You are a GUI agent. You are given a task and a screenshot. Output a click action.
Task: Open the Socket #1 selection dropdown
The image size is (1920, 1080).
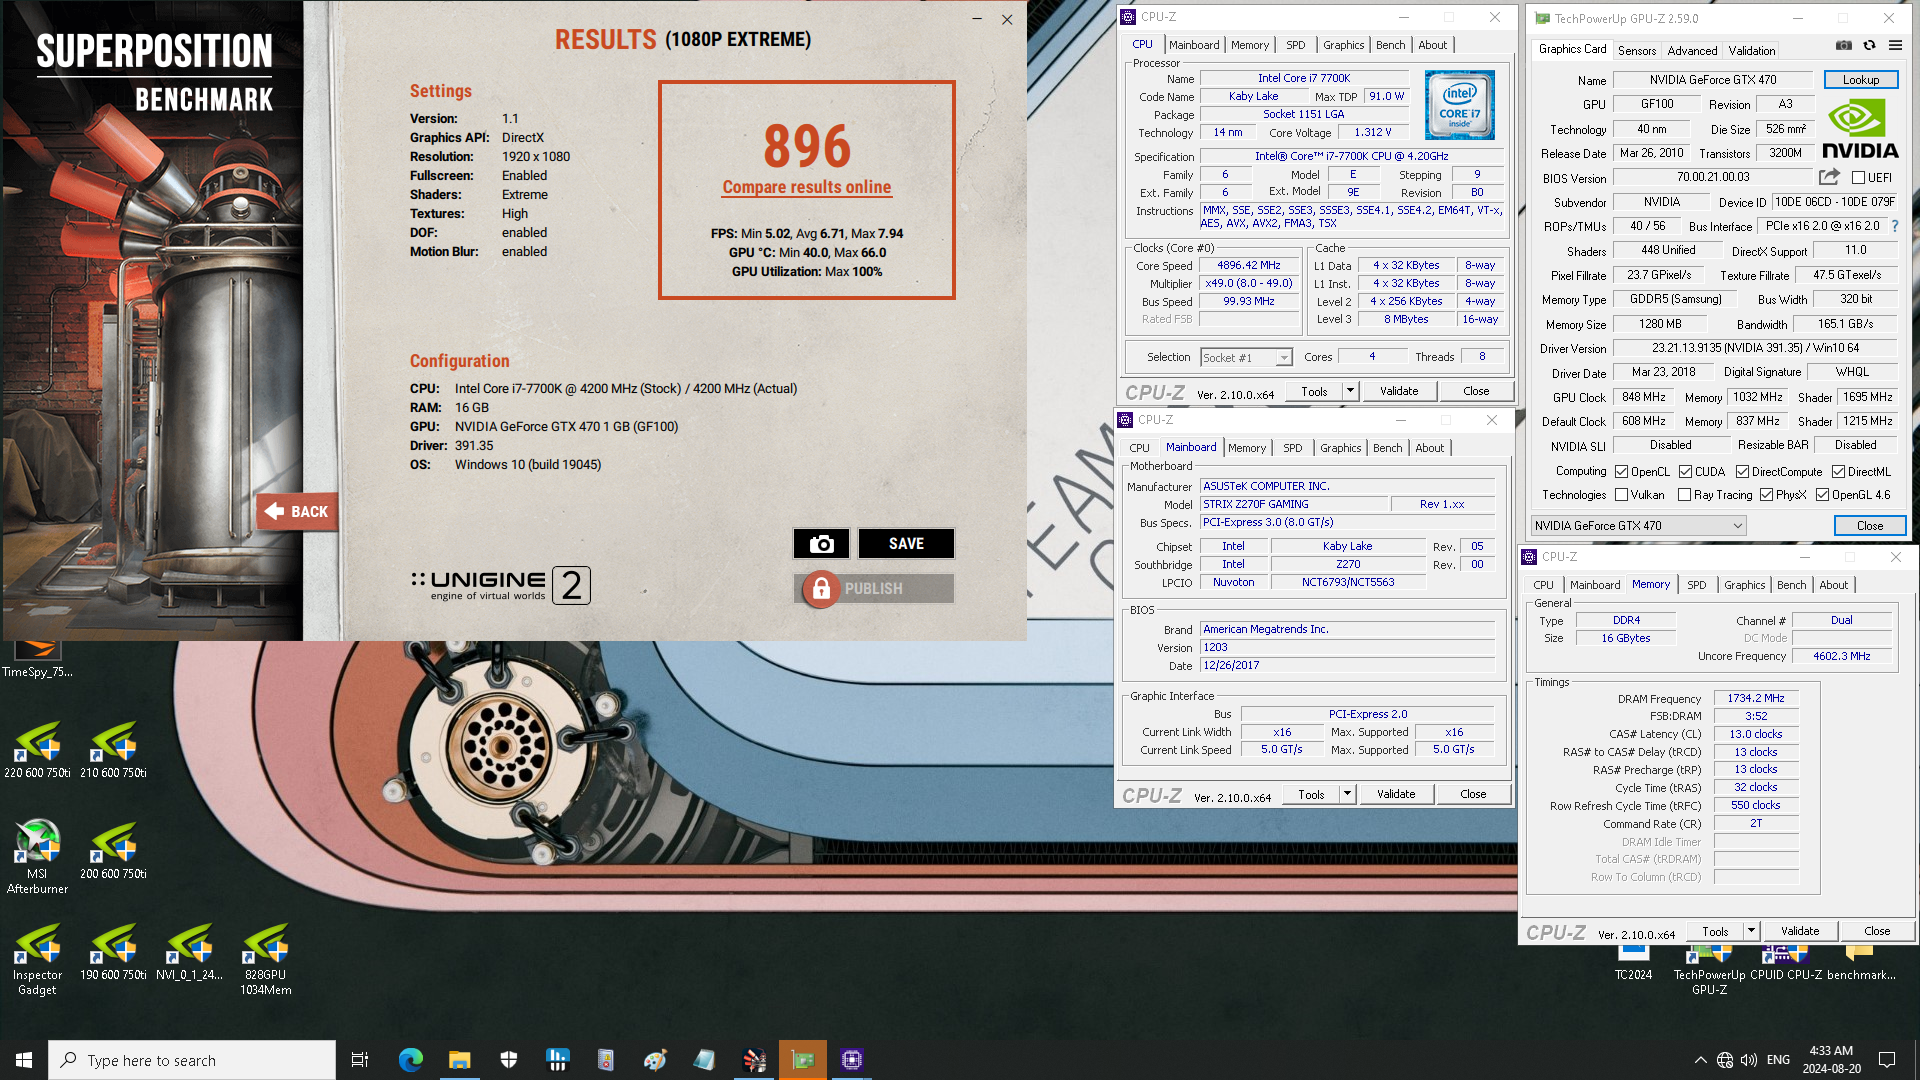(1246, 357)
